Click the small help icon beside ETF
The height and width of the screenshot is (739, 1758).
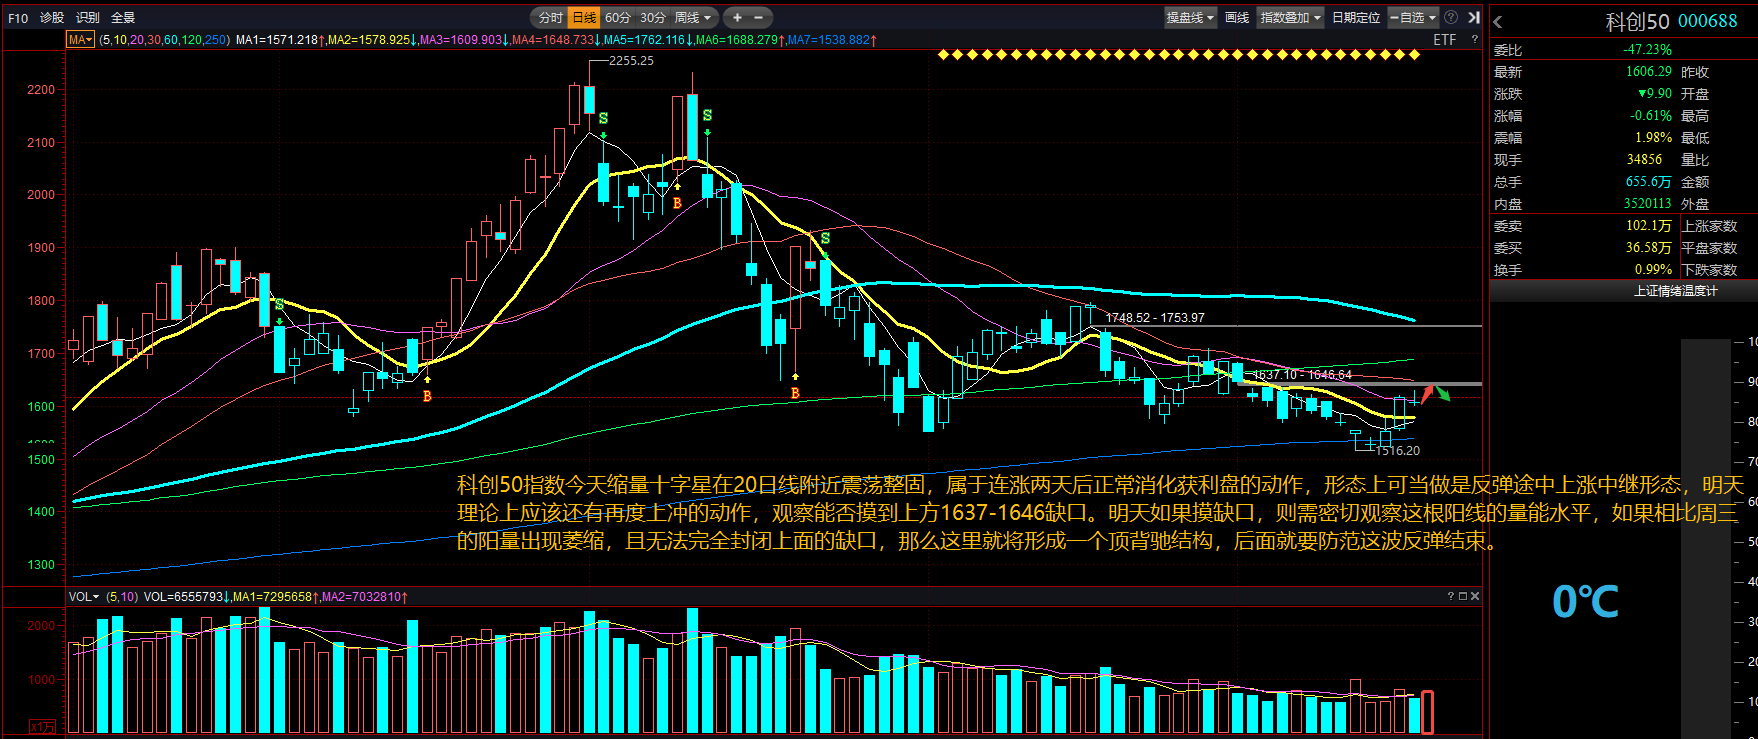coord(1474,40)
